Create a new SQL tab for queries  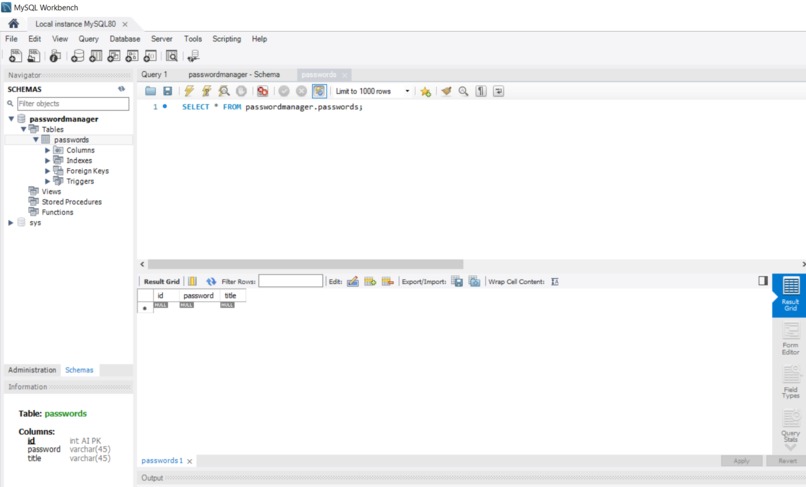pyautogui.click(x=15, y=56)
